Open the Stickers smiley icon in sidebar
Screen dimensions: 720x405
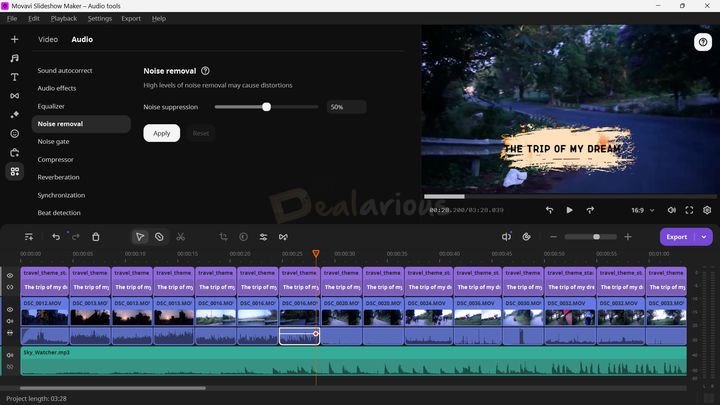pos(15,134)
